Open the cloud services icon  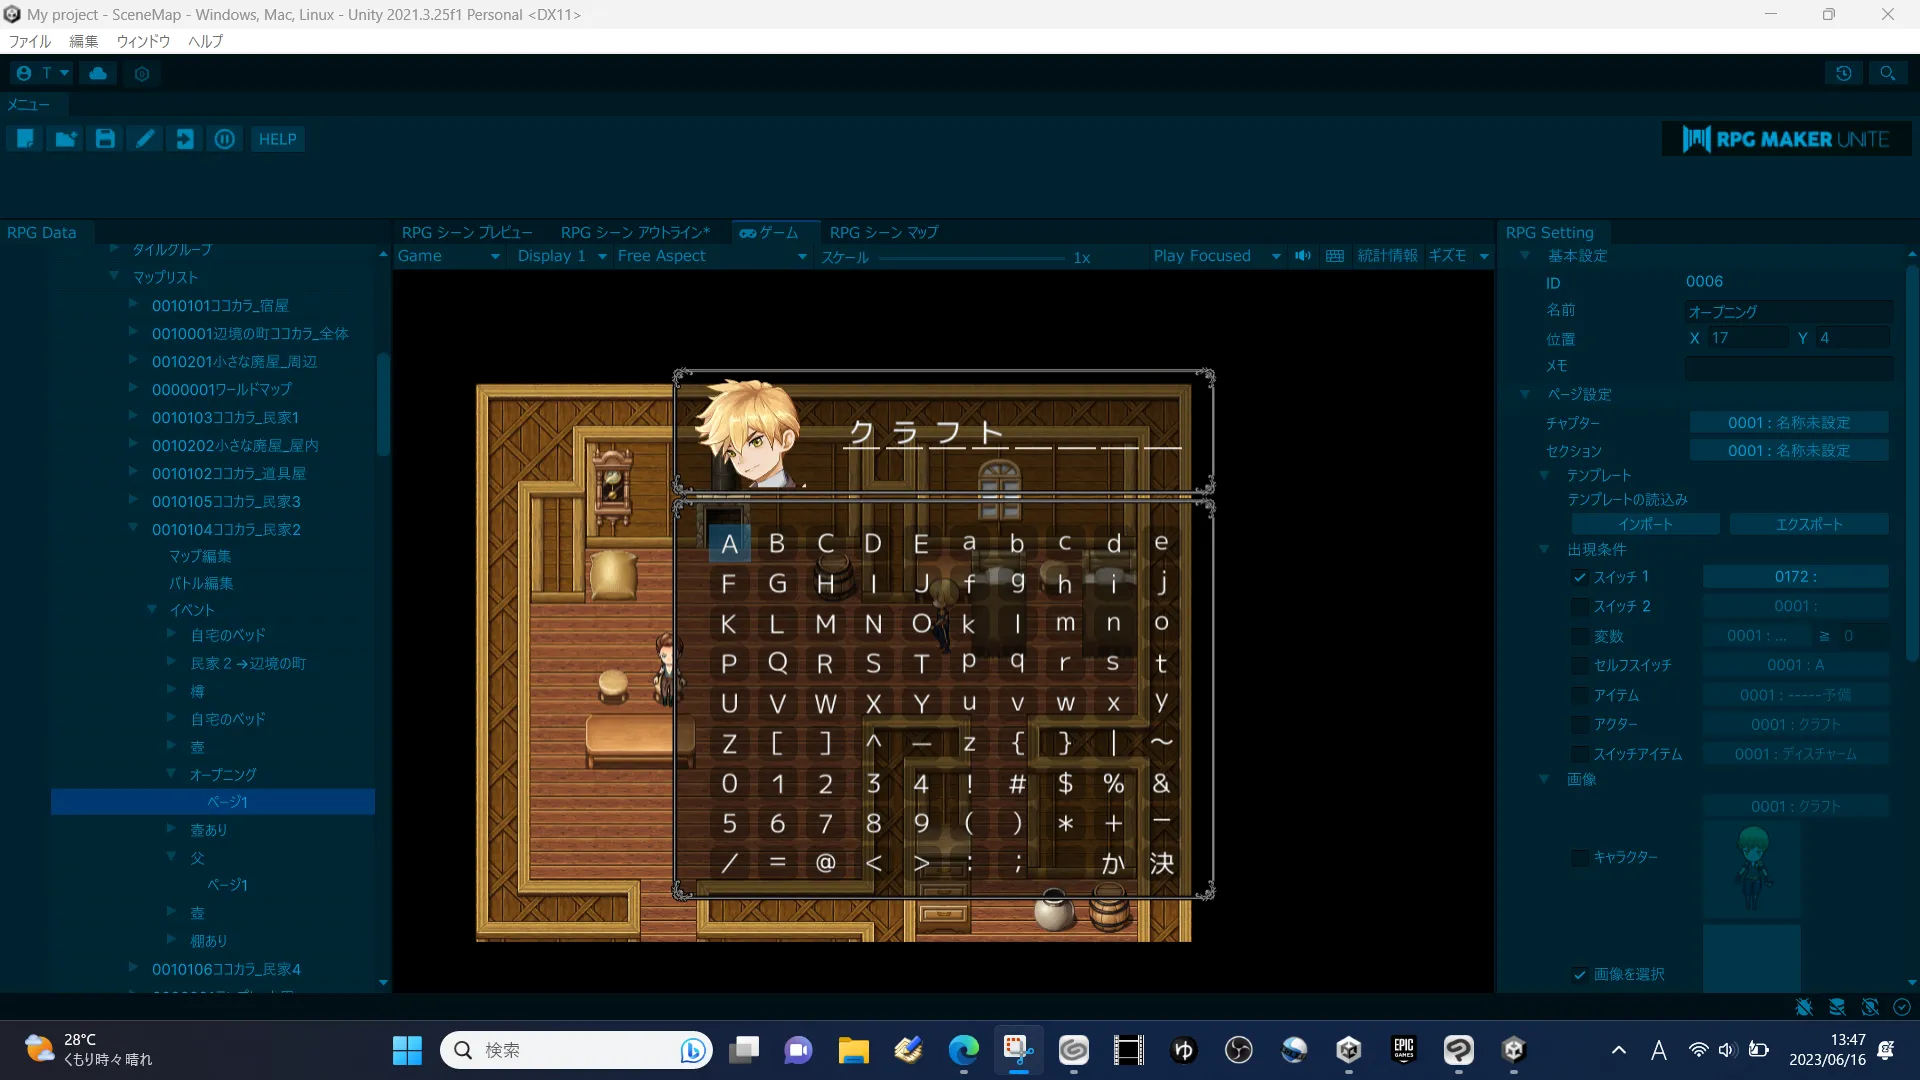point(98,73)
